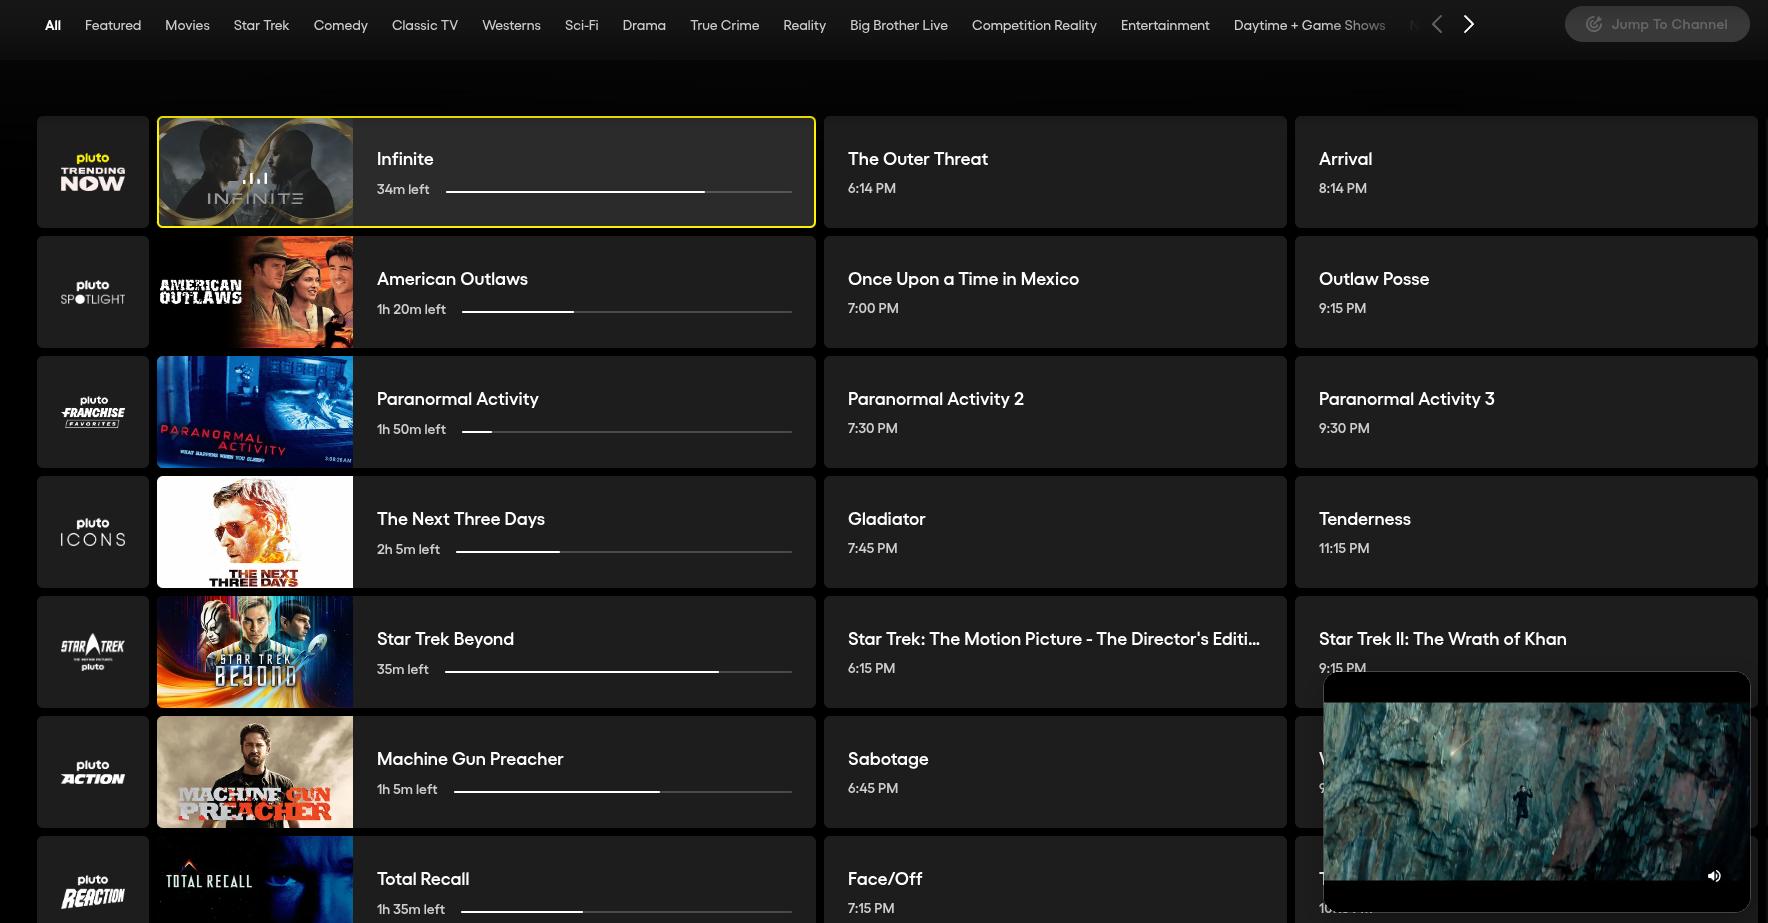The width and height of the screenshot is (1768, 923).
Task: Mute the mini player volume icon
Action: (x=1714, y=876)
